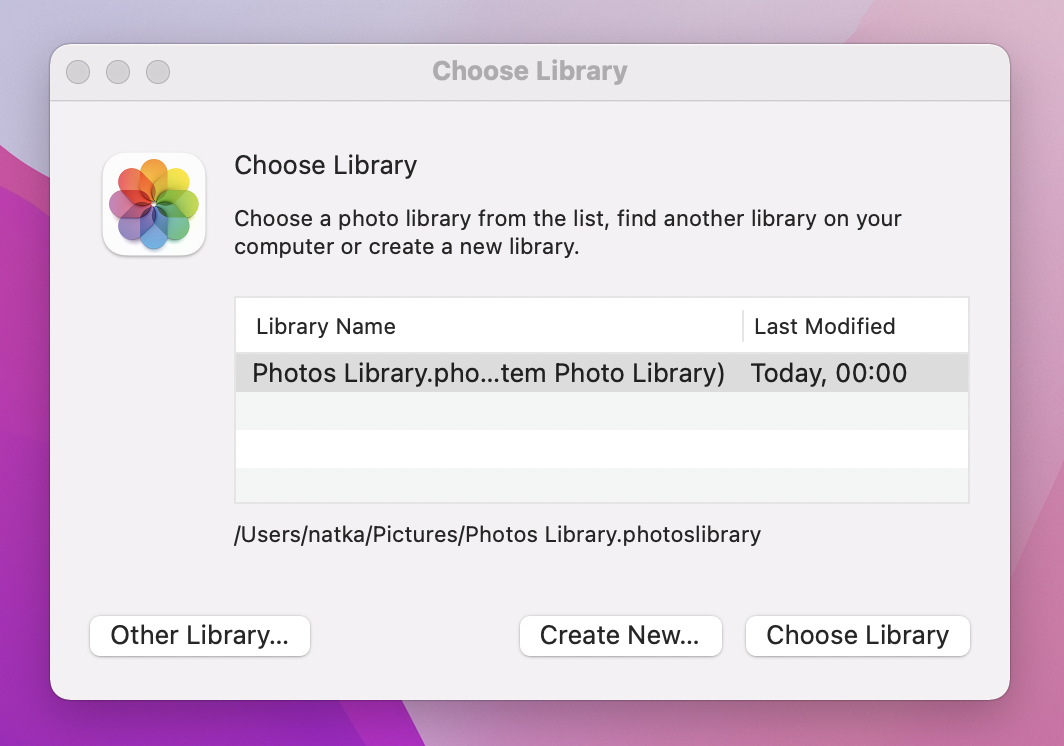Sort by the Library Name column header
Screen dimensions: 1064x746
326,327
